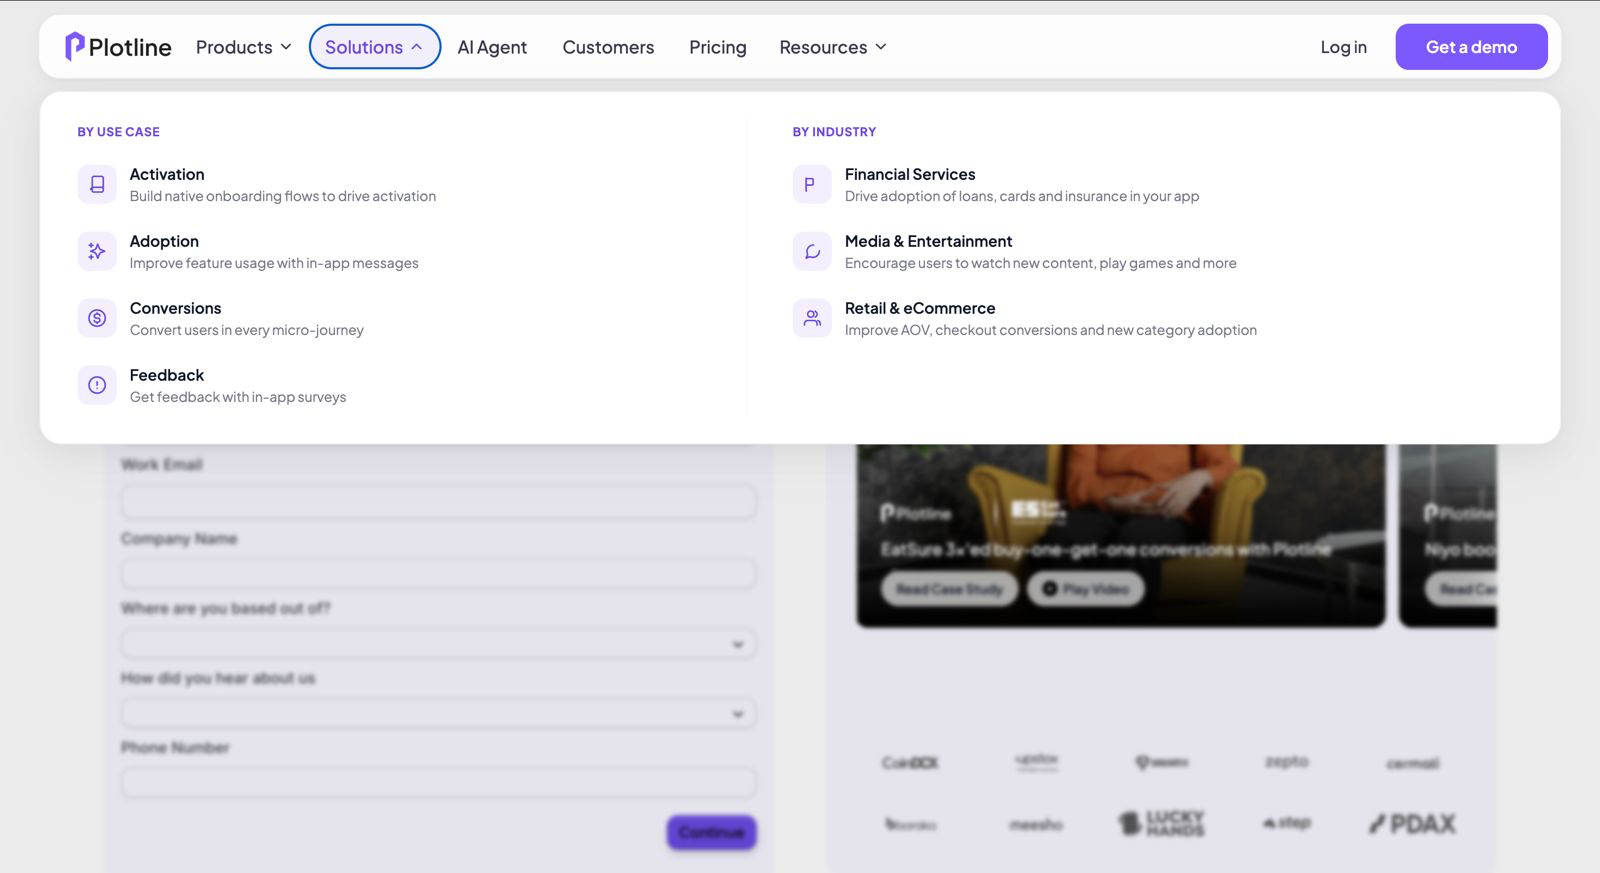Click 'Get feedback with in-app surveys' text
The height and width of the screenshot is (873, 1600).
click(x=238, y=397)
